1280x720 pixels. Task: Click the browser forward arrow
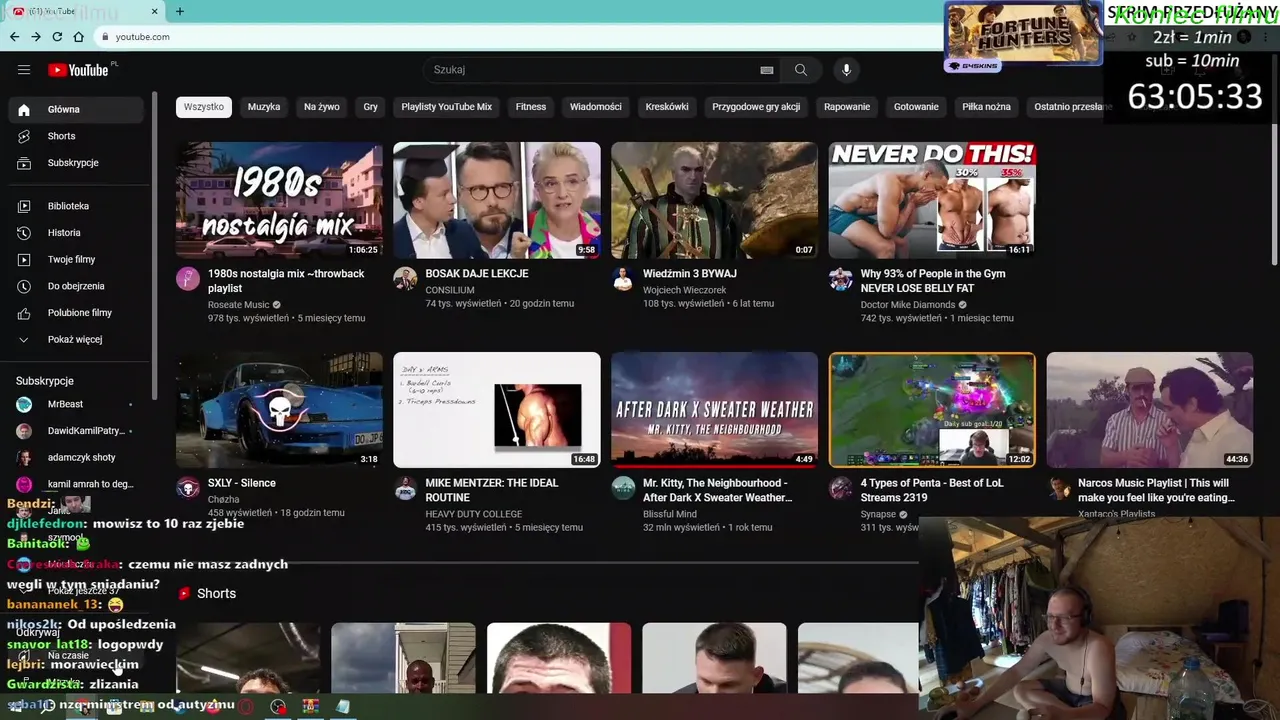36,37
